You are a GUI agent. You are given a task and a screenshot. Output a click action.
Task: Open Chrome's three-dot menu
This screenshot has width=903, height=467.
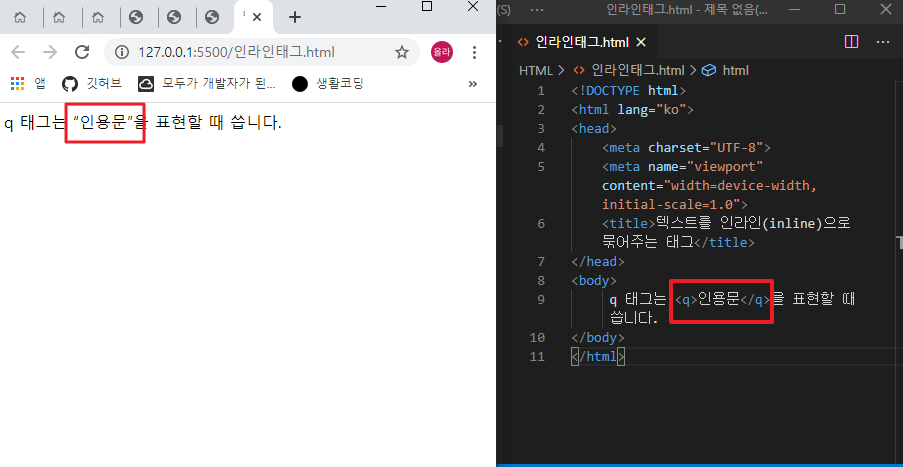coord(475,52)
